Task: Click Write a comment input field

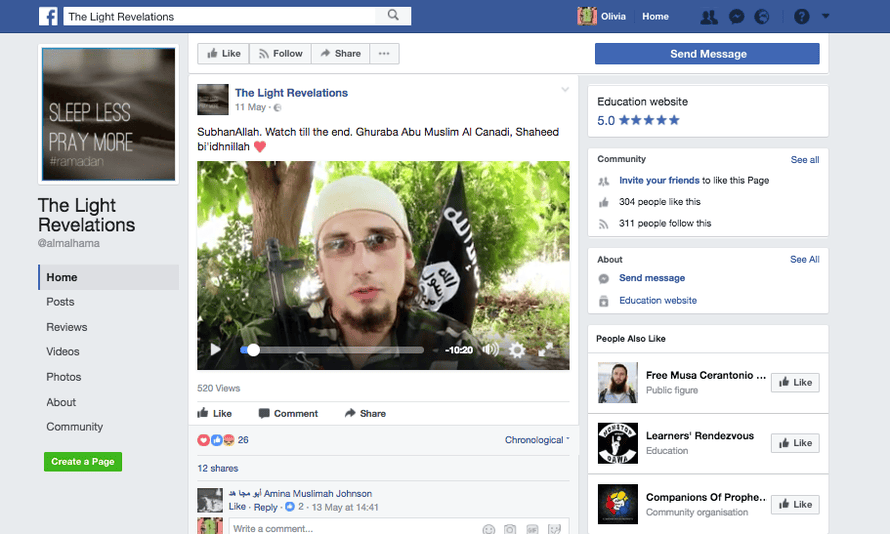Action: pos(400,528)
